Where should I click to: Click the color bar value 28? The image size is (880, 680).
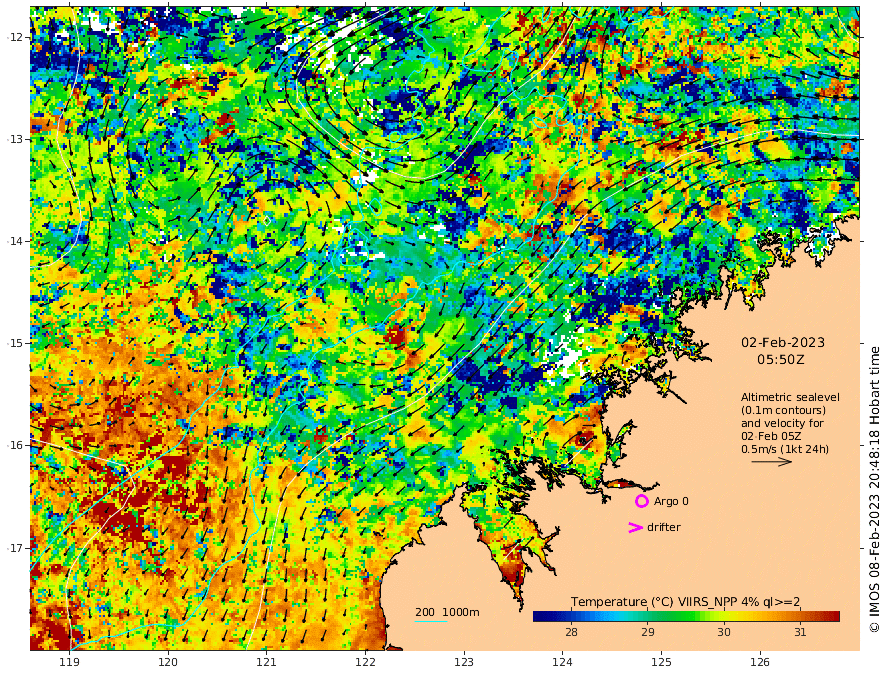[x=571, y=632]
